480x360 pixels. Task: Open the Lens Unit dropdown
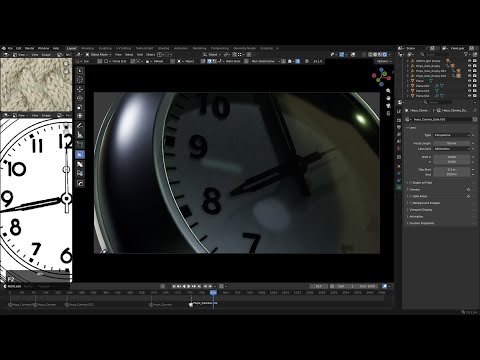pyautogui.click(x=452, y=149)
